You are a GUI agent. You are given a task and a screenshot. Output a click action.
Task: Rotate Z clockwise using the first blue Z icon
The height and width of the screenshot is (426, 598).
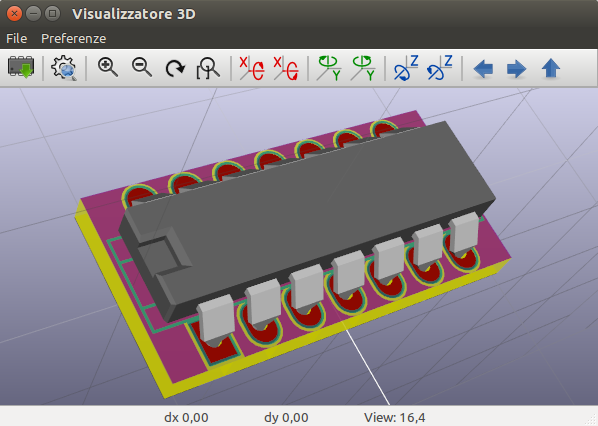(x=406, y=68)
